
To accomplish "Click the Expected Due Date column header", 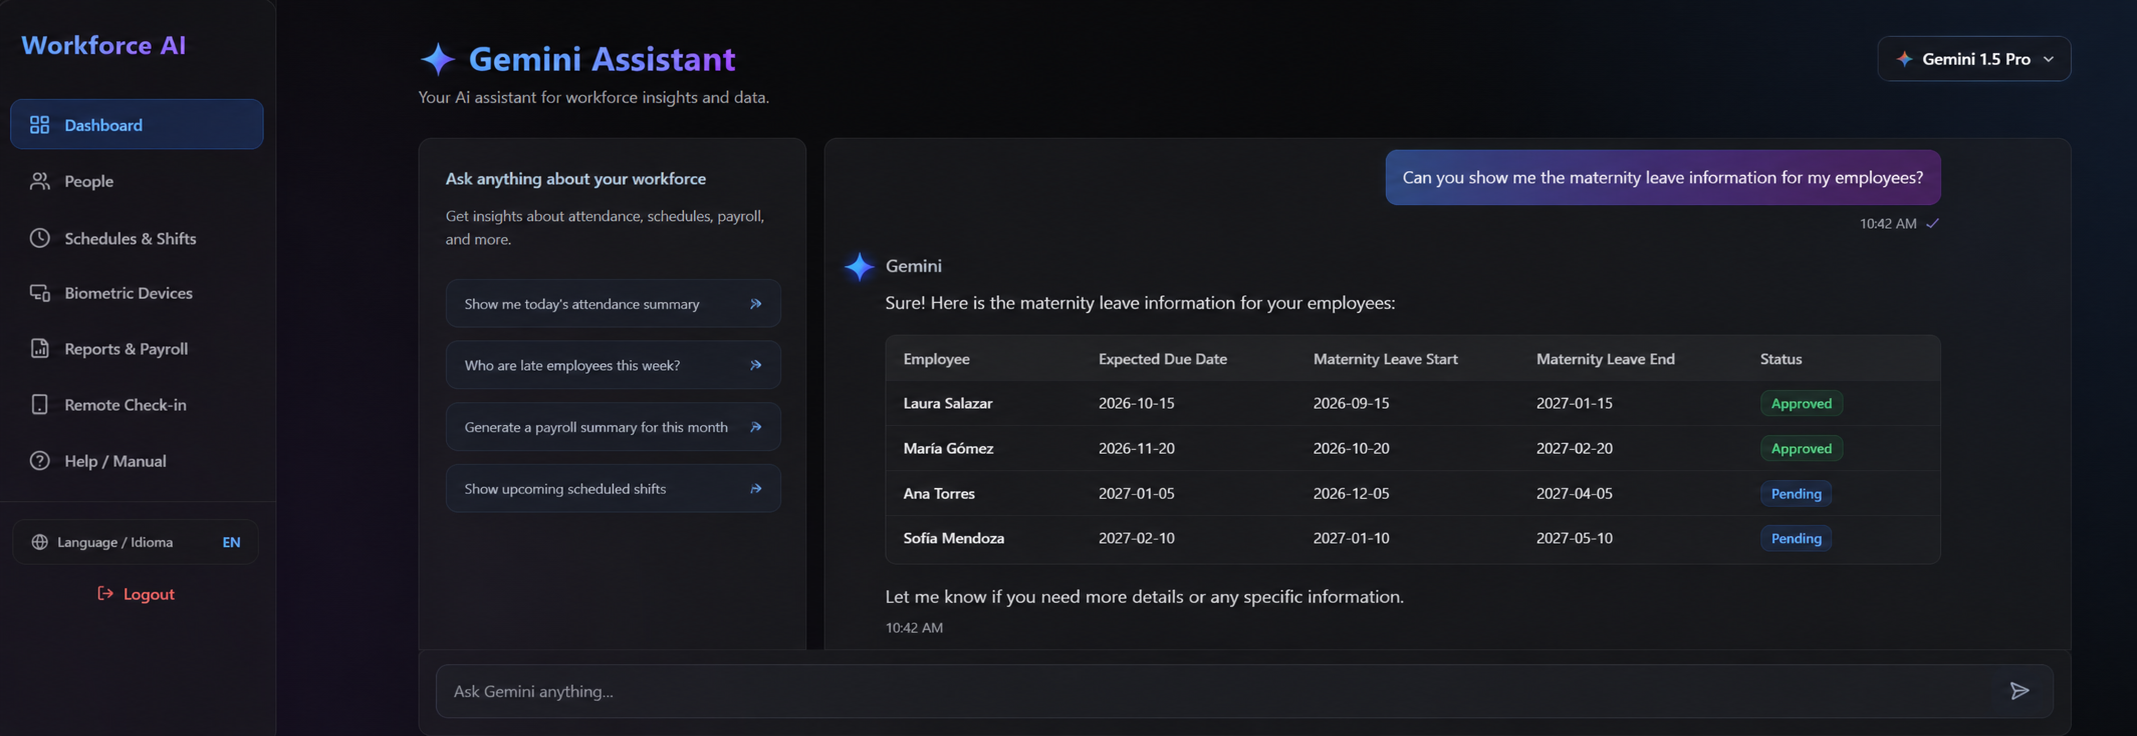I will pos(1162,359).
